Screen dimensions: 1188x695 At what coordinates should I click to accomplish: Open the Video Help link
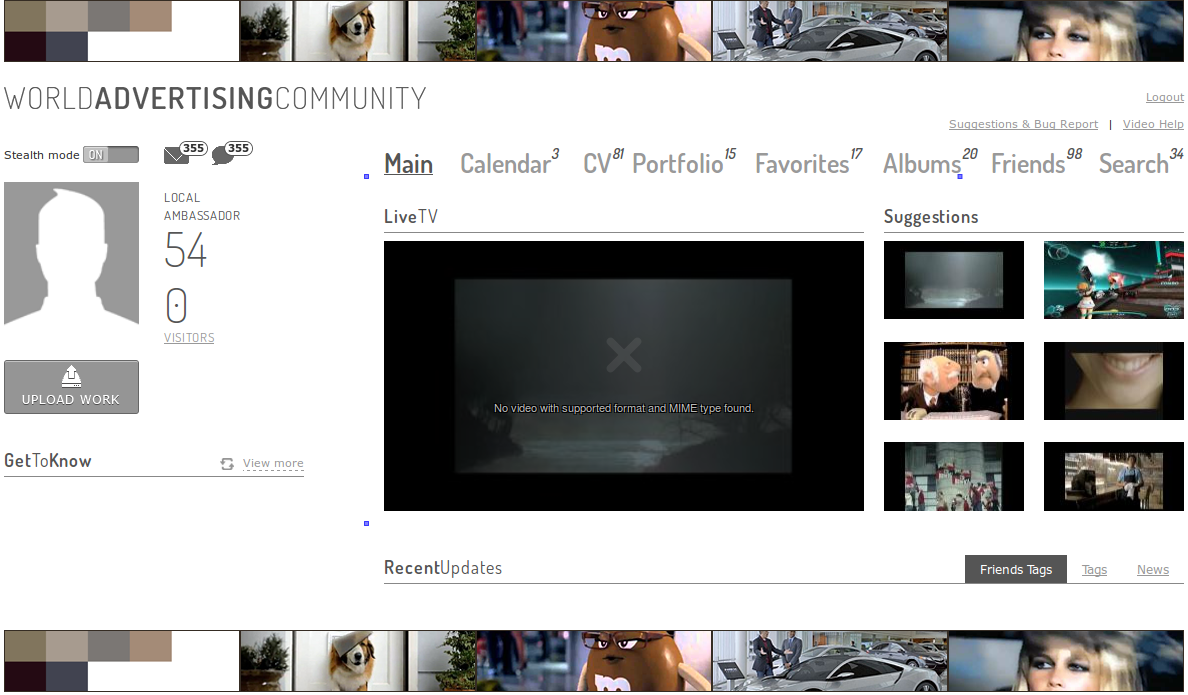point(1153,124)
